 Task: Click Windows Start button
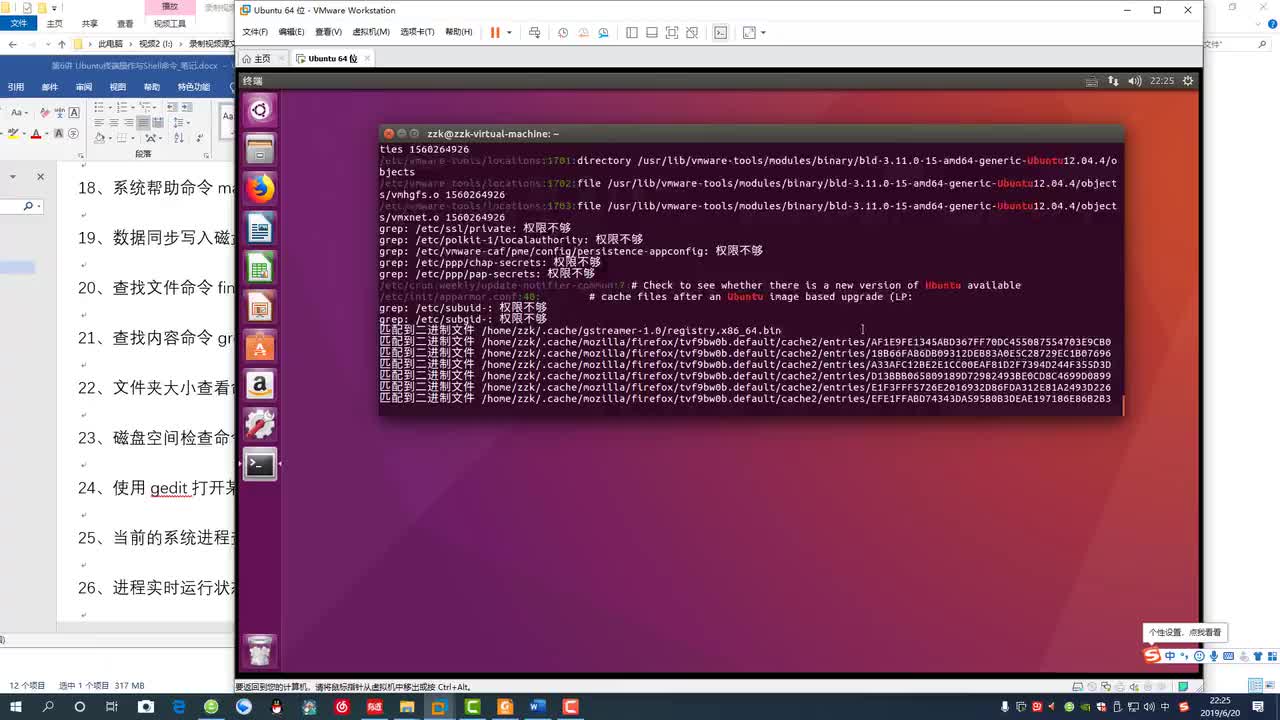click(16, 706)
